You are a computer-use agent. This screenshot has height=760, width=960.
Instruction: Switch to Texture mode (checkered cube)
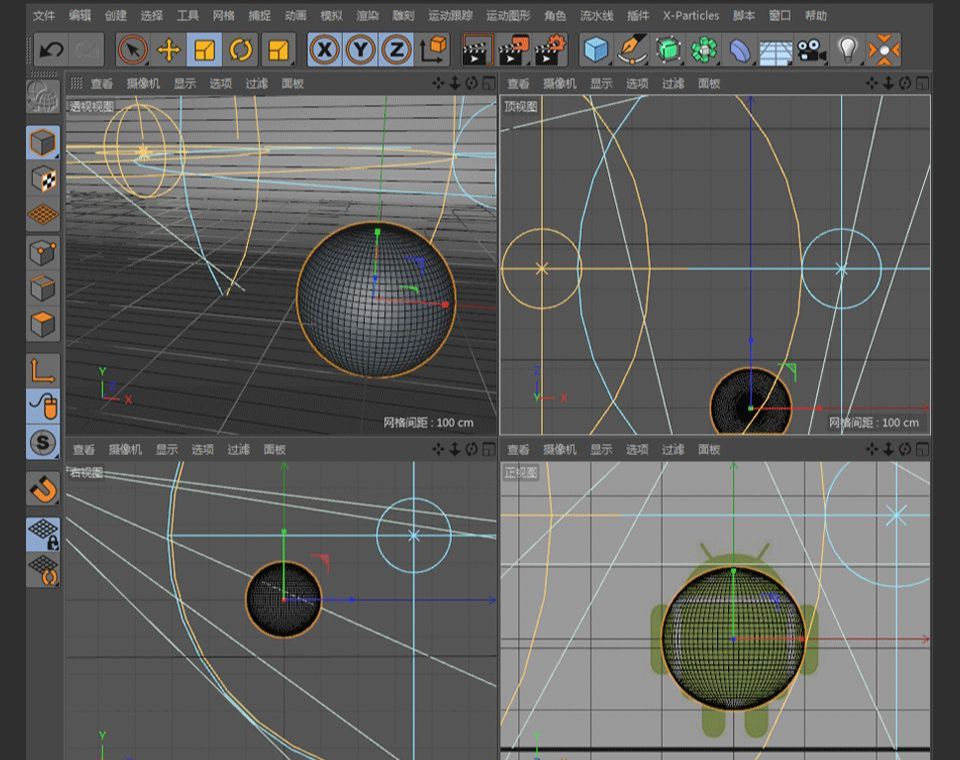click(x=43, y=179)
